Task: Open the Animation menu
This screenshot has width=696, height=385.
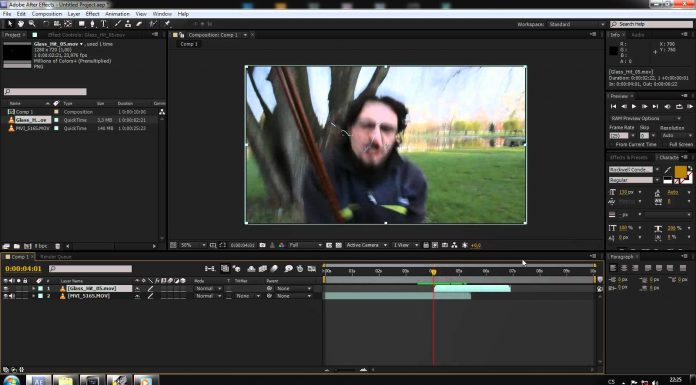Action: pos(117,14)
